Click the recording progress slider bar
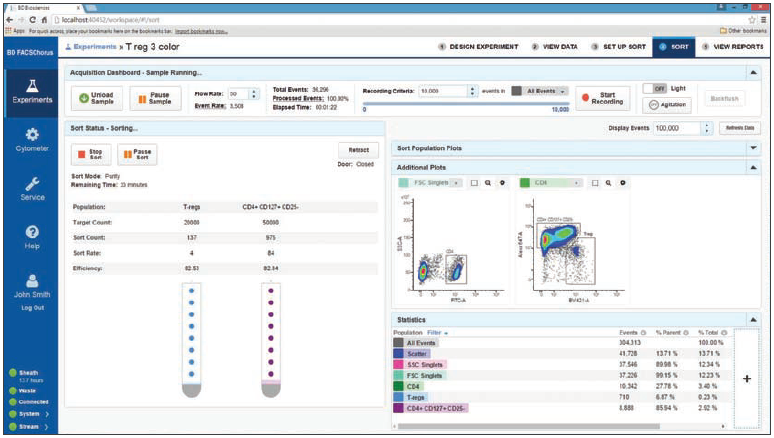 tap(466, 104)
